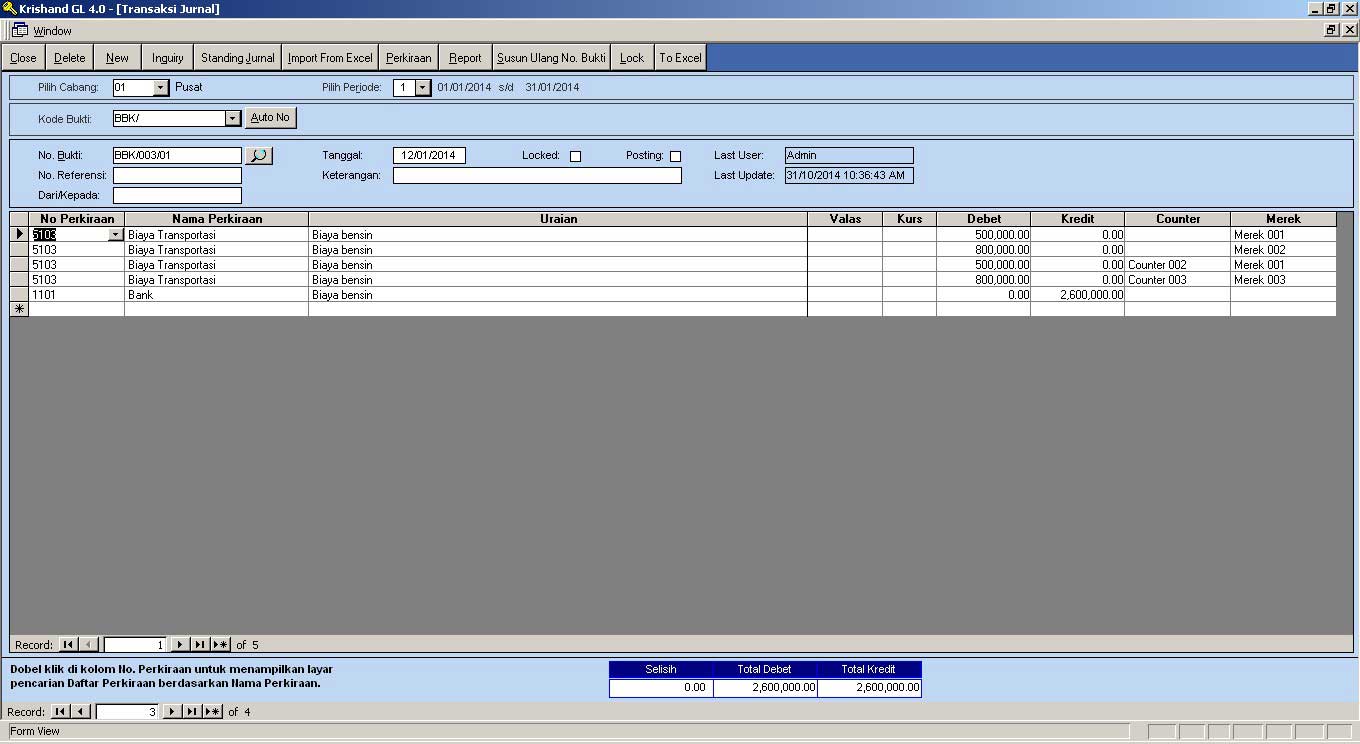Click the Inquiry toolbar button
This screenshot has height=744, width=1360.
click(168, 58)
